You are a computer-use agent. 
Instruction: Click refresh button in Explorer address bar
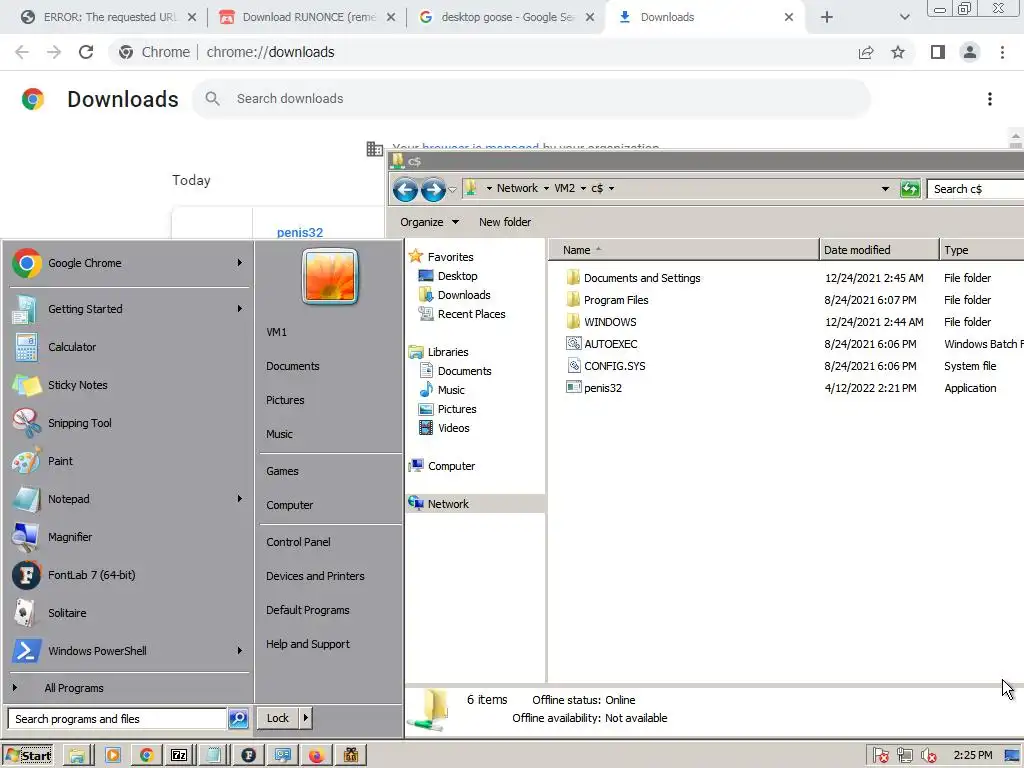[x=910, y=189]
